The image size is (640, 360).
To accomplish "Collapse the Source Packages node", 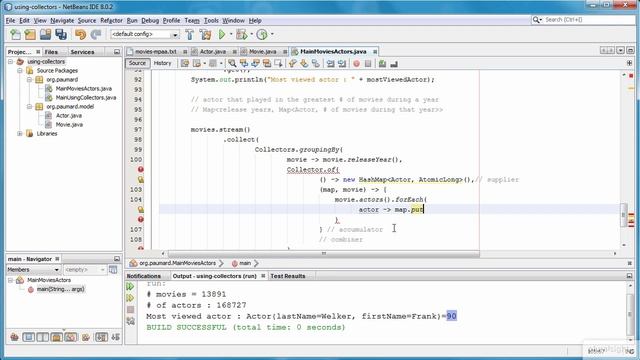I will click(20, 71).
